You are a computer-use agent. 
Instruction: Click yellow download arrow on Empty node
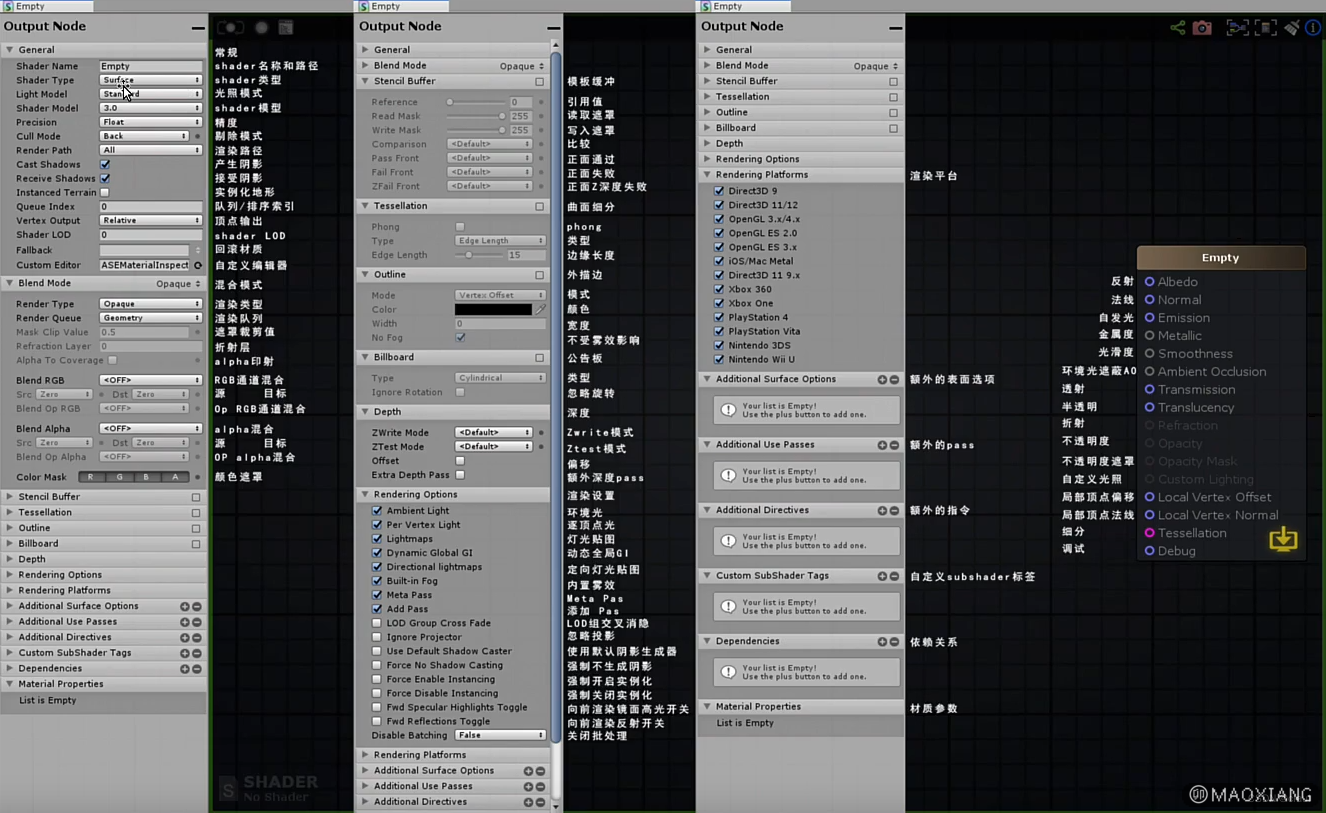(1283, 540)
